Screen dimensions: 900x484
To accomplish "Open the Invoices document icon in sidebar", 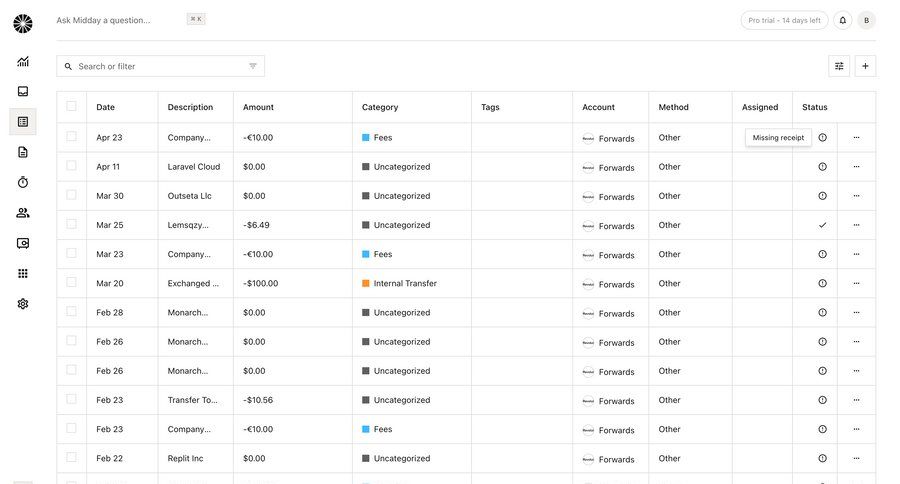I will (23, 152).
